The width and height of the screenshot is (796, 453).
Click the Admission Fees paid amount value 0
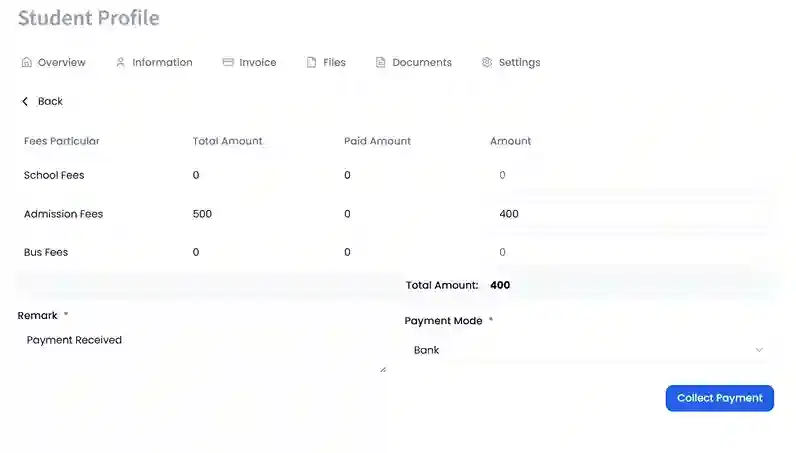click(347, 214)
